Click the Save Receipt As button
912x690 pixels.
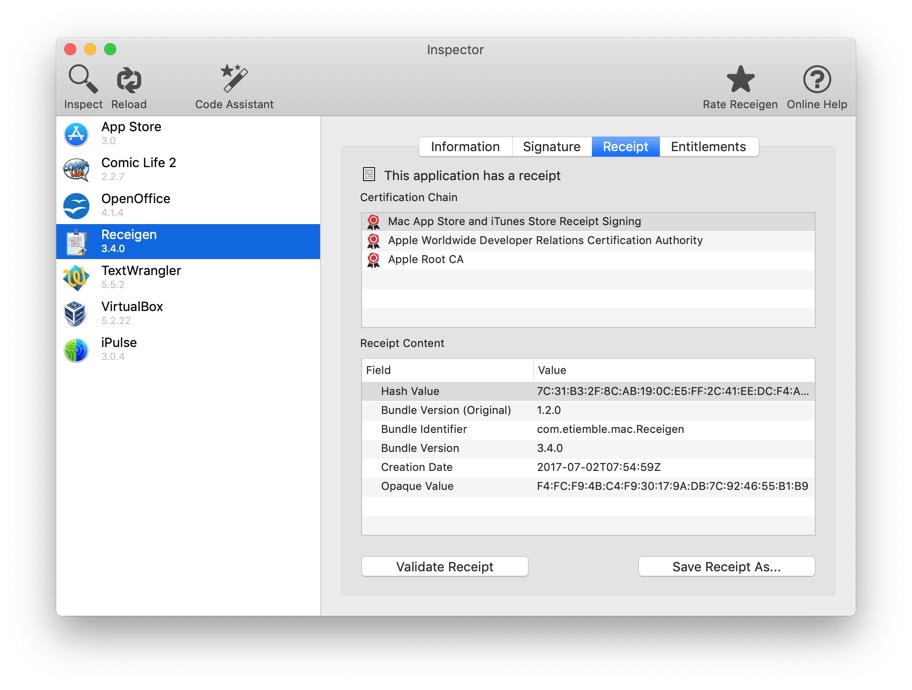click(726, 567)
